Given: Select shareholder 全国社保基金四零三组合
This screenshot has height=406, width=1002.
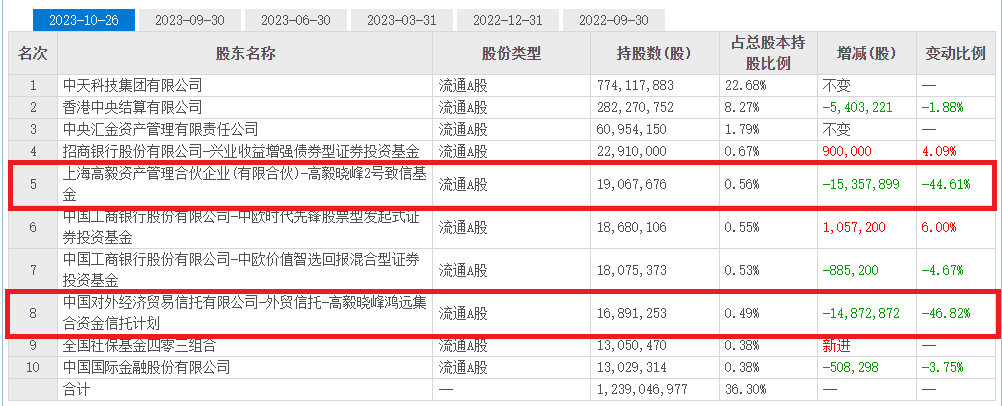Looking at the screenshot, I should (x=140, y=346).
